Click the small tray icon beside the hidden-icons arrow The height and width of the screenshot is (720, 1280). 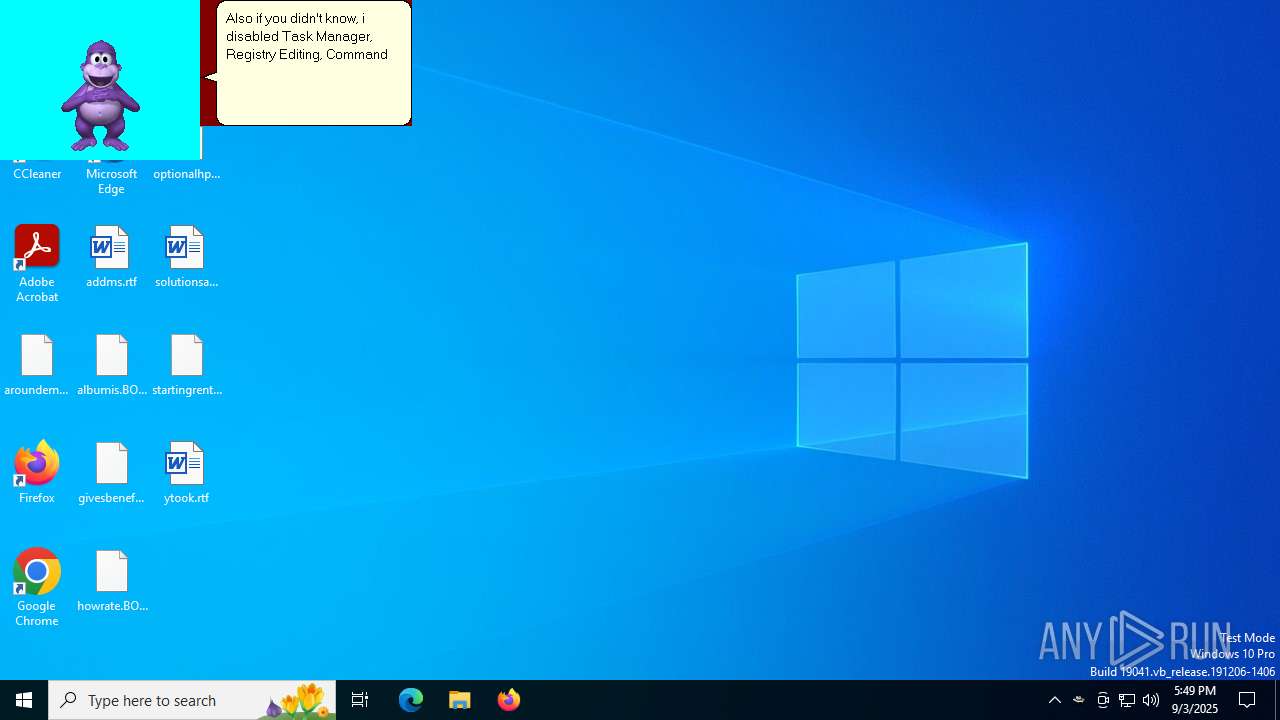(x=1079, y=700)
